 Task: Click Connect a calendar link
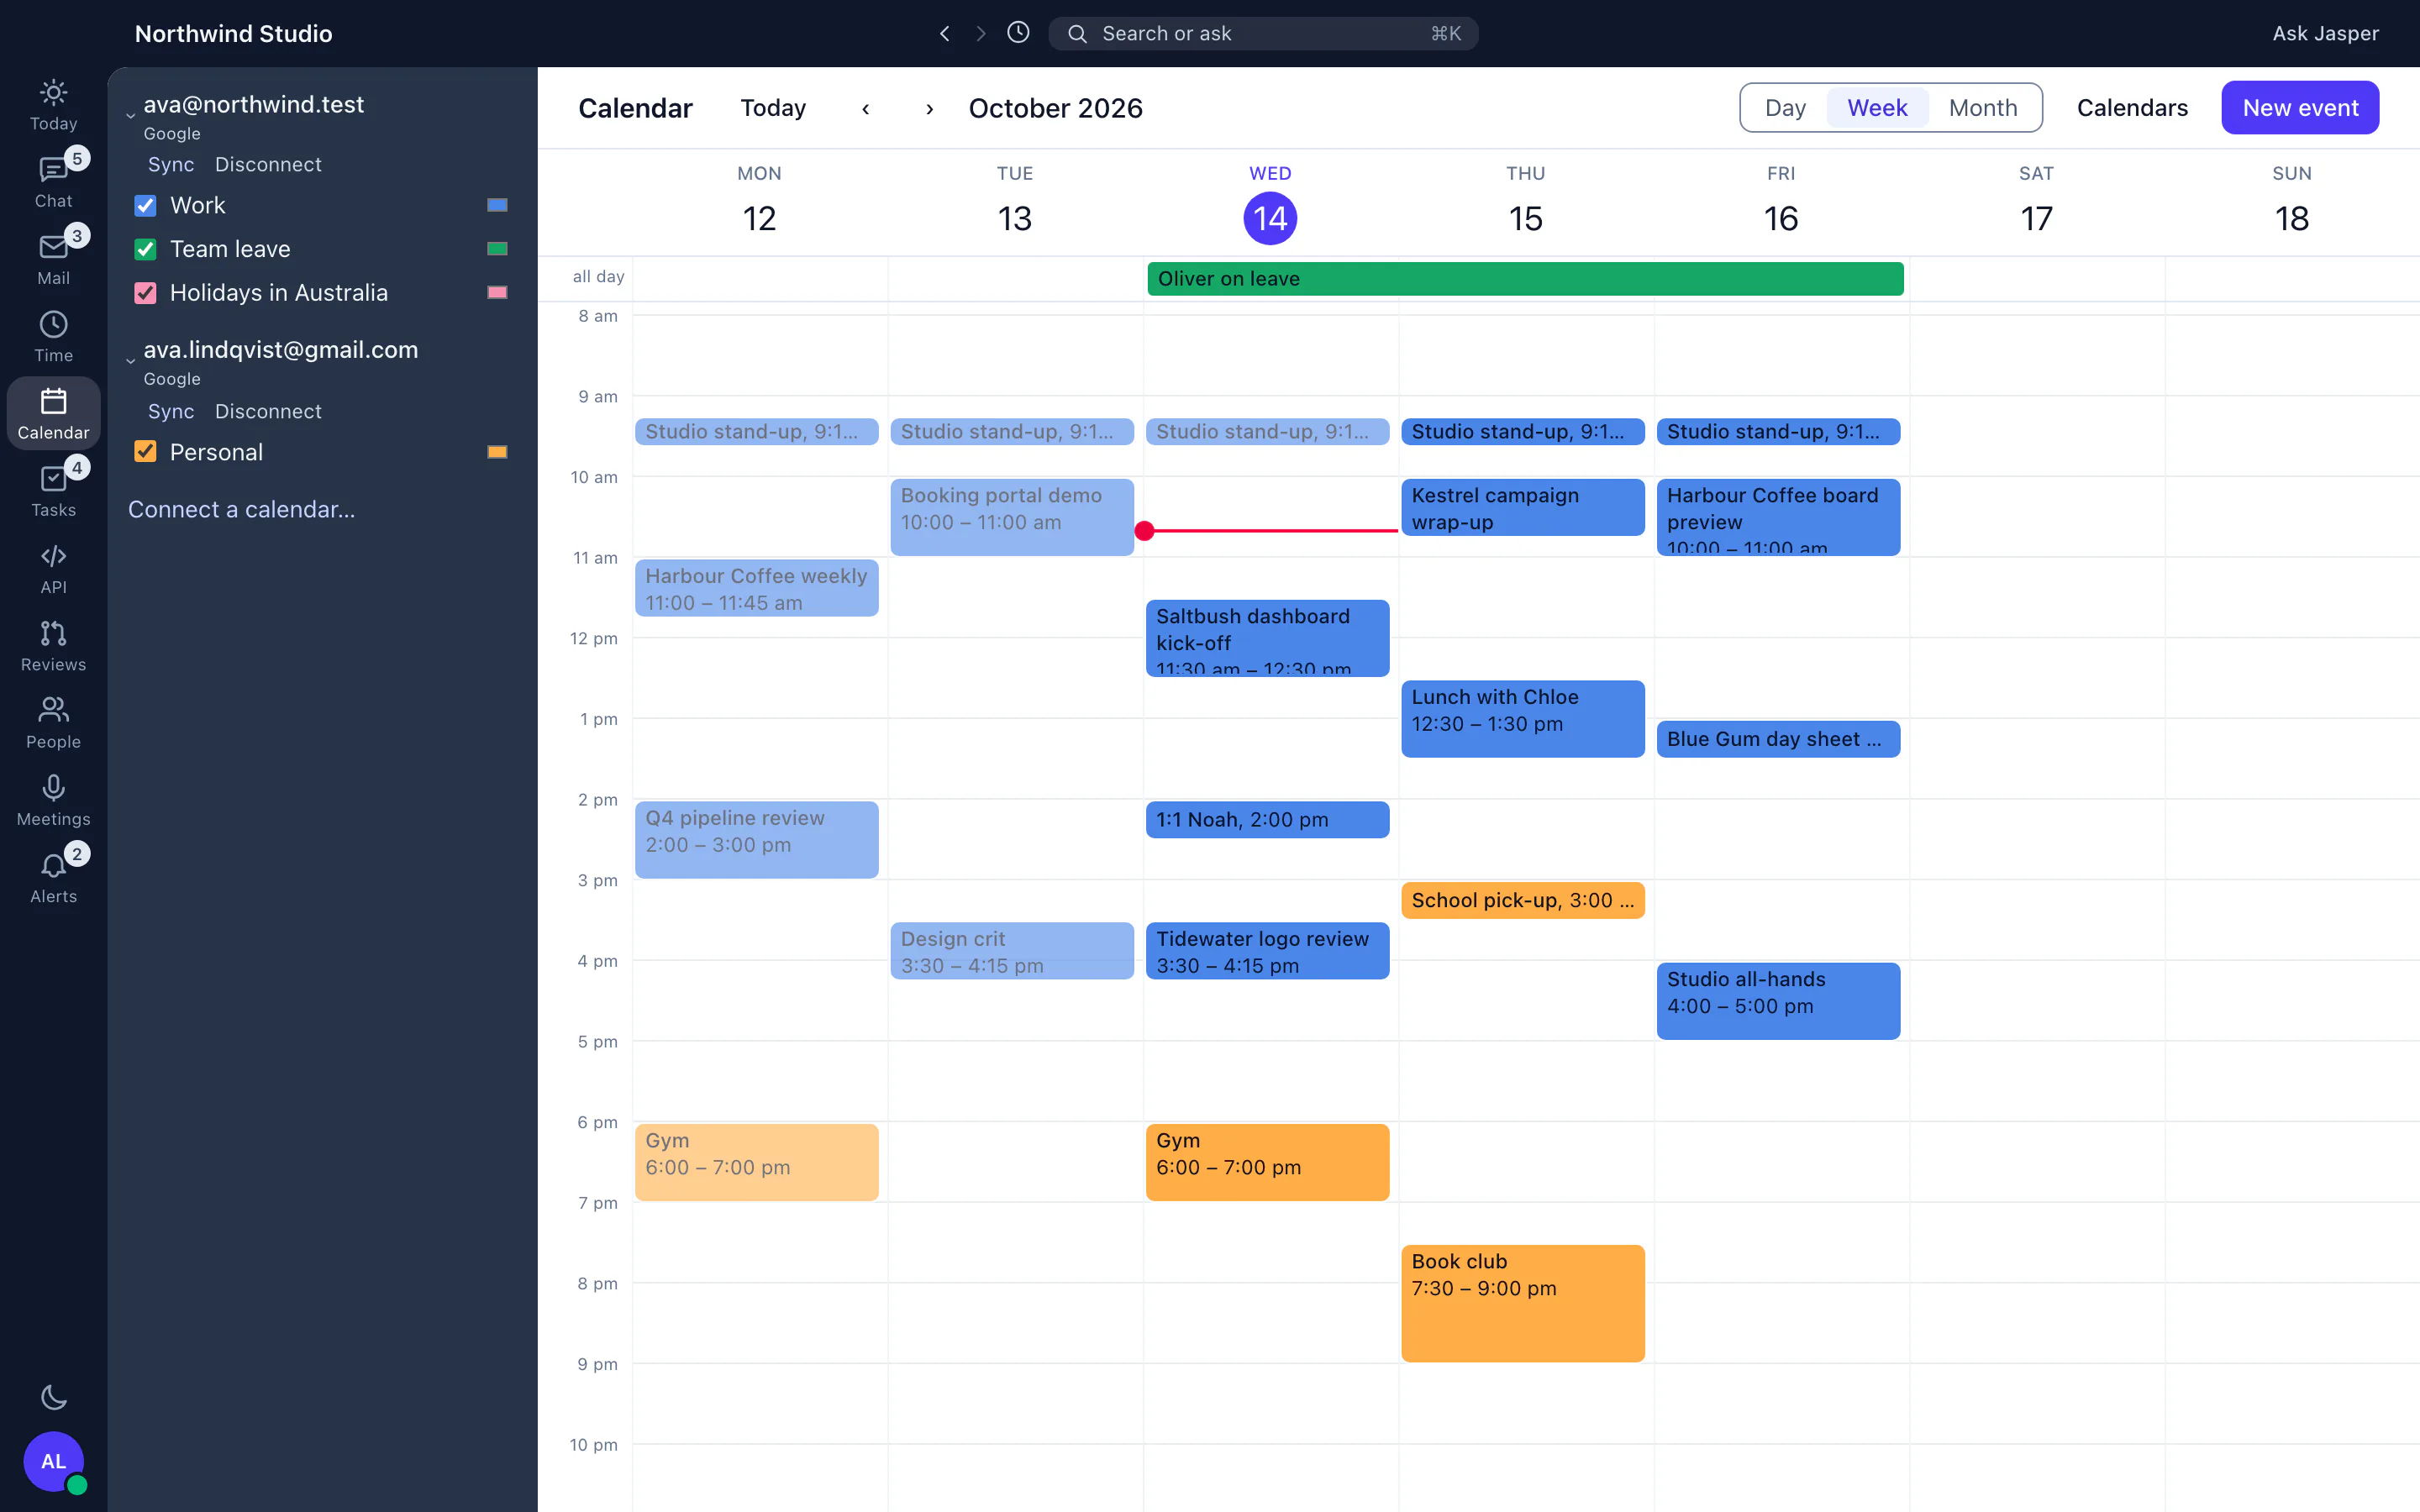tap(241, 509)
